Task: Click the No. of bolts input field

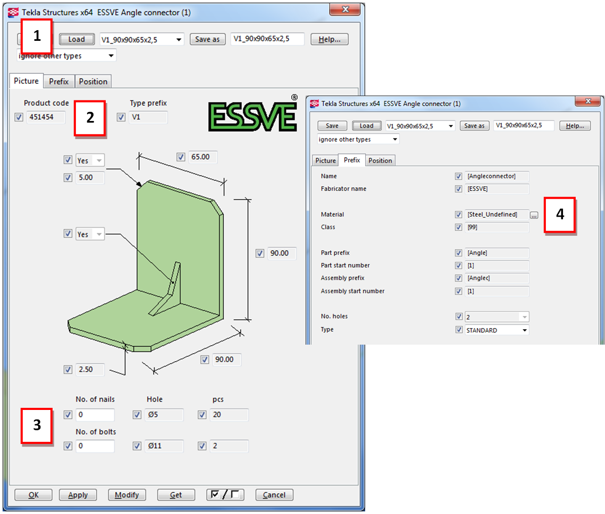Action: (95, 446)
